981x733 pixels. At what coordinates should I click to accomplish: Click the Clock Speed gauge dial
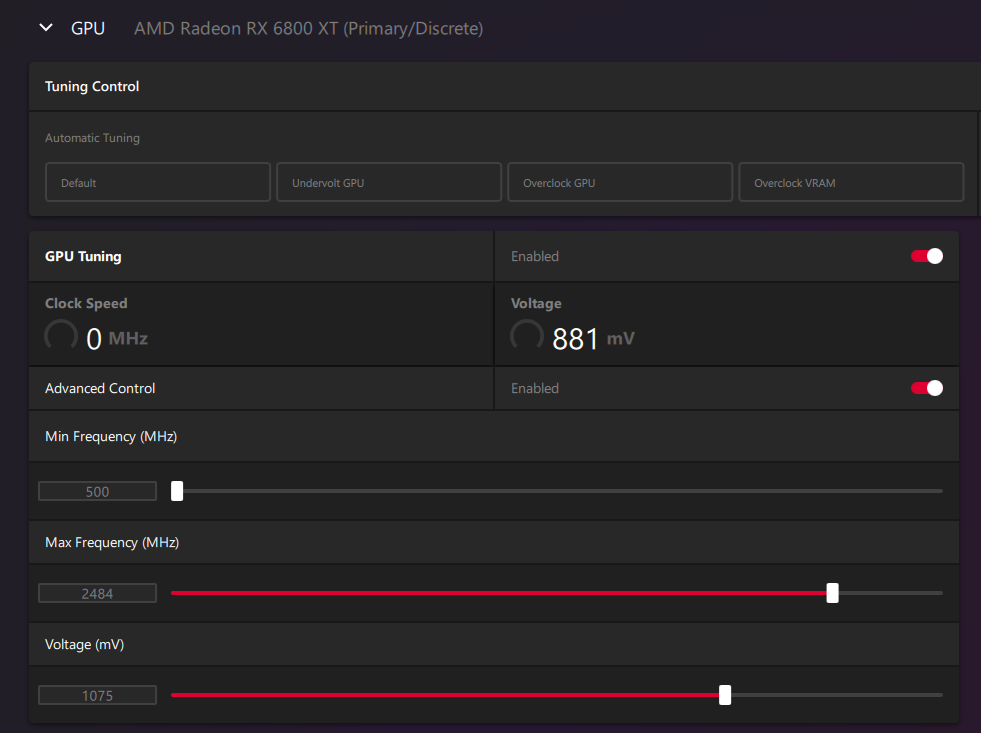pos(61,336)
